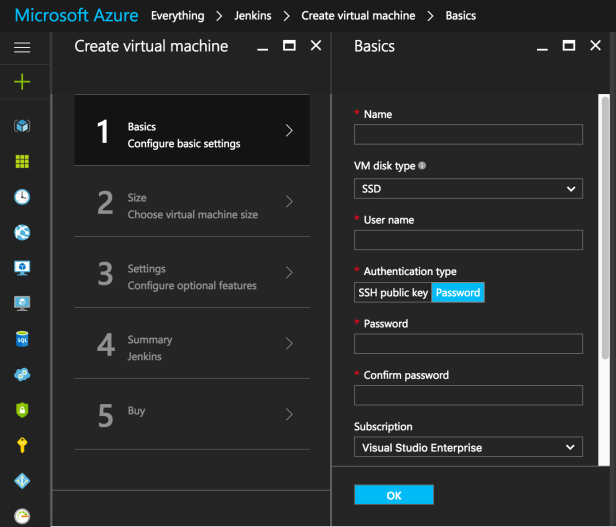
Task: Open the SQL databases sidebar icon
Action: (22, 339)
